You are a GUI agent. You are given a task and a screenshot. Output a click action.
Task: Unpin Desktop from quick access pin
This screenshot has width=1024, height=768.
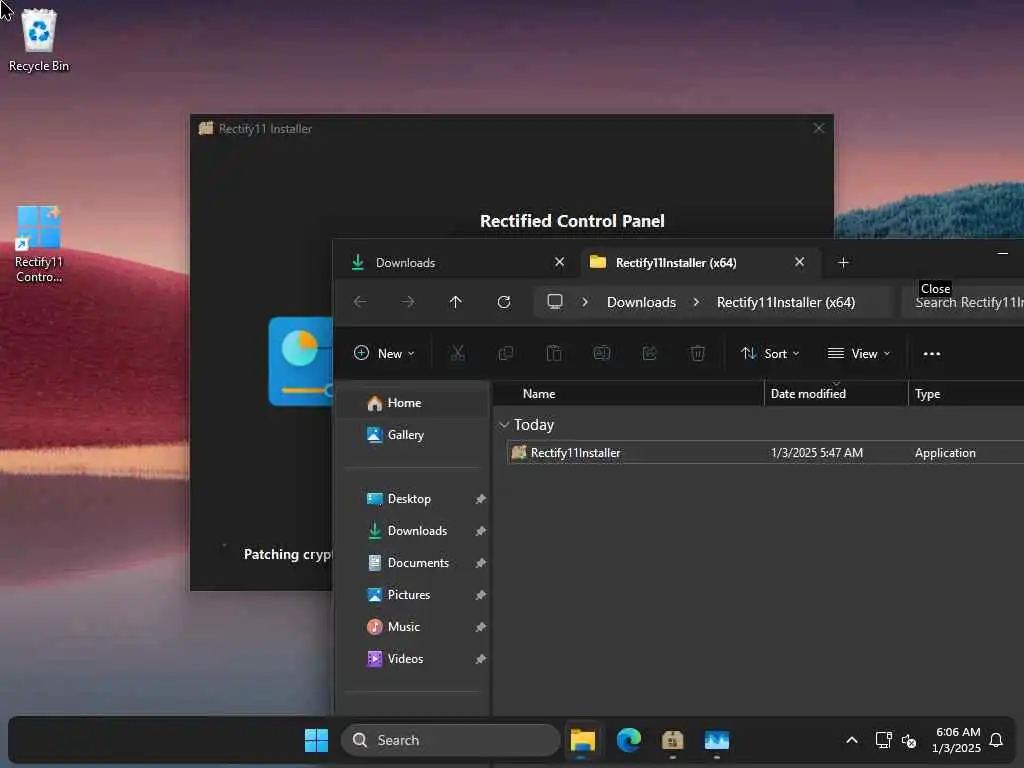pos(481,499)
